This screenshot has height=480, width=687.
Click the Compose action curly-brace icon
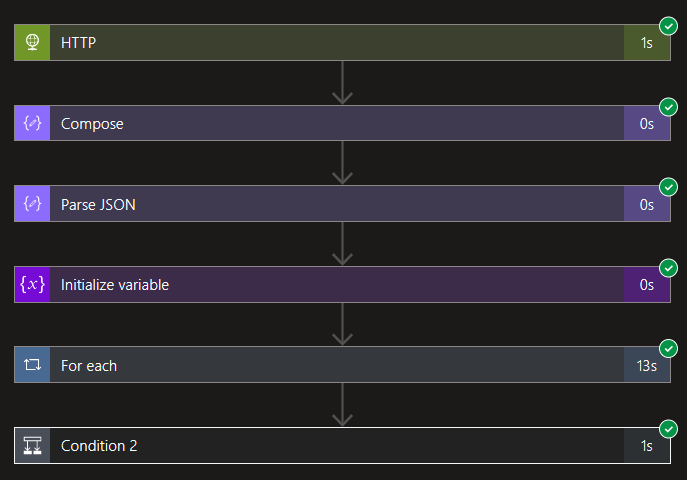32,123
